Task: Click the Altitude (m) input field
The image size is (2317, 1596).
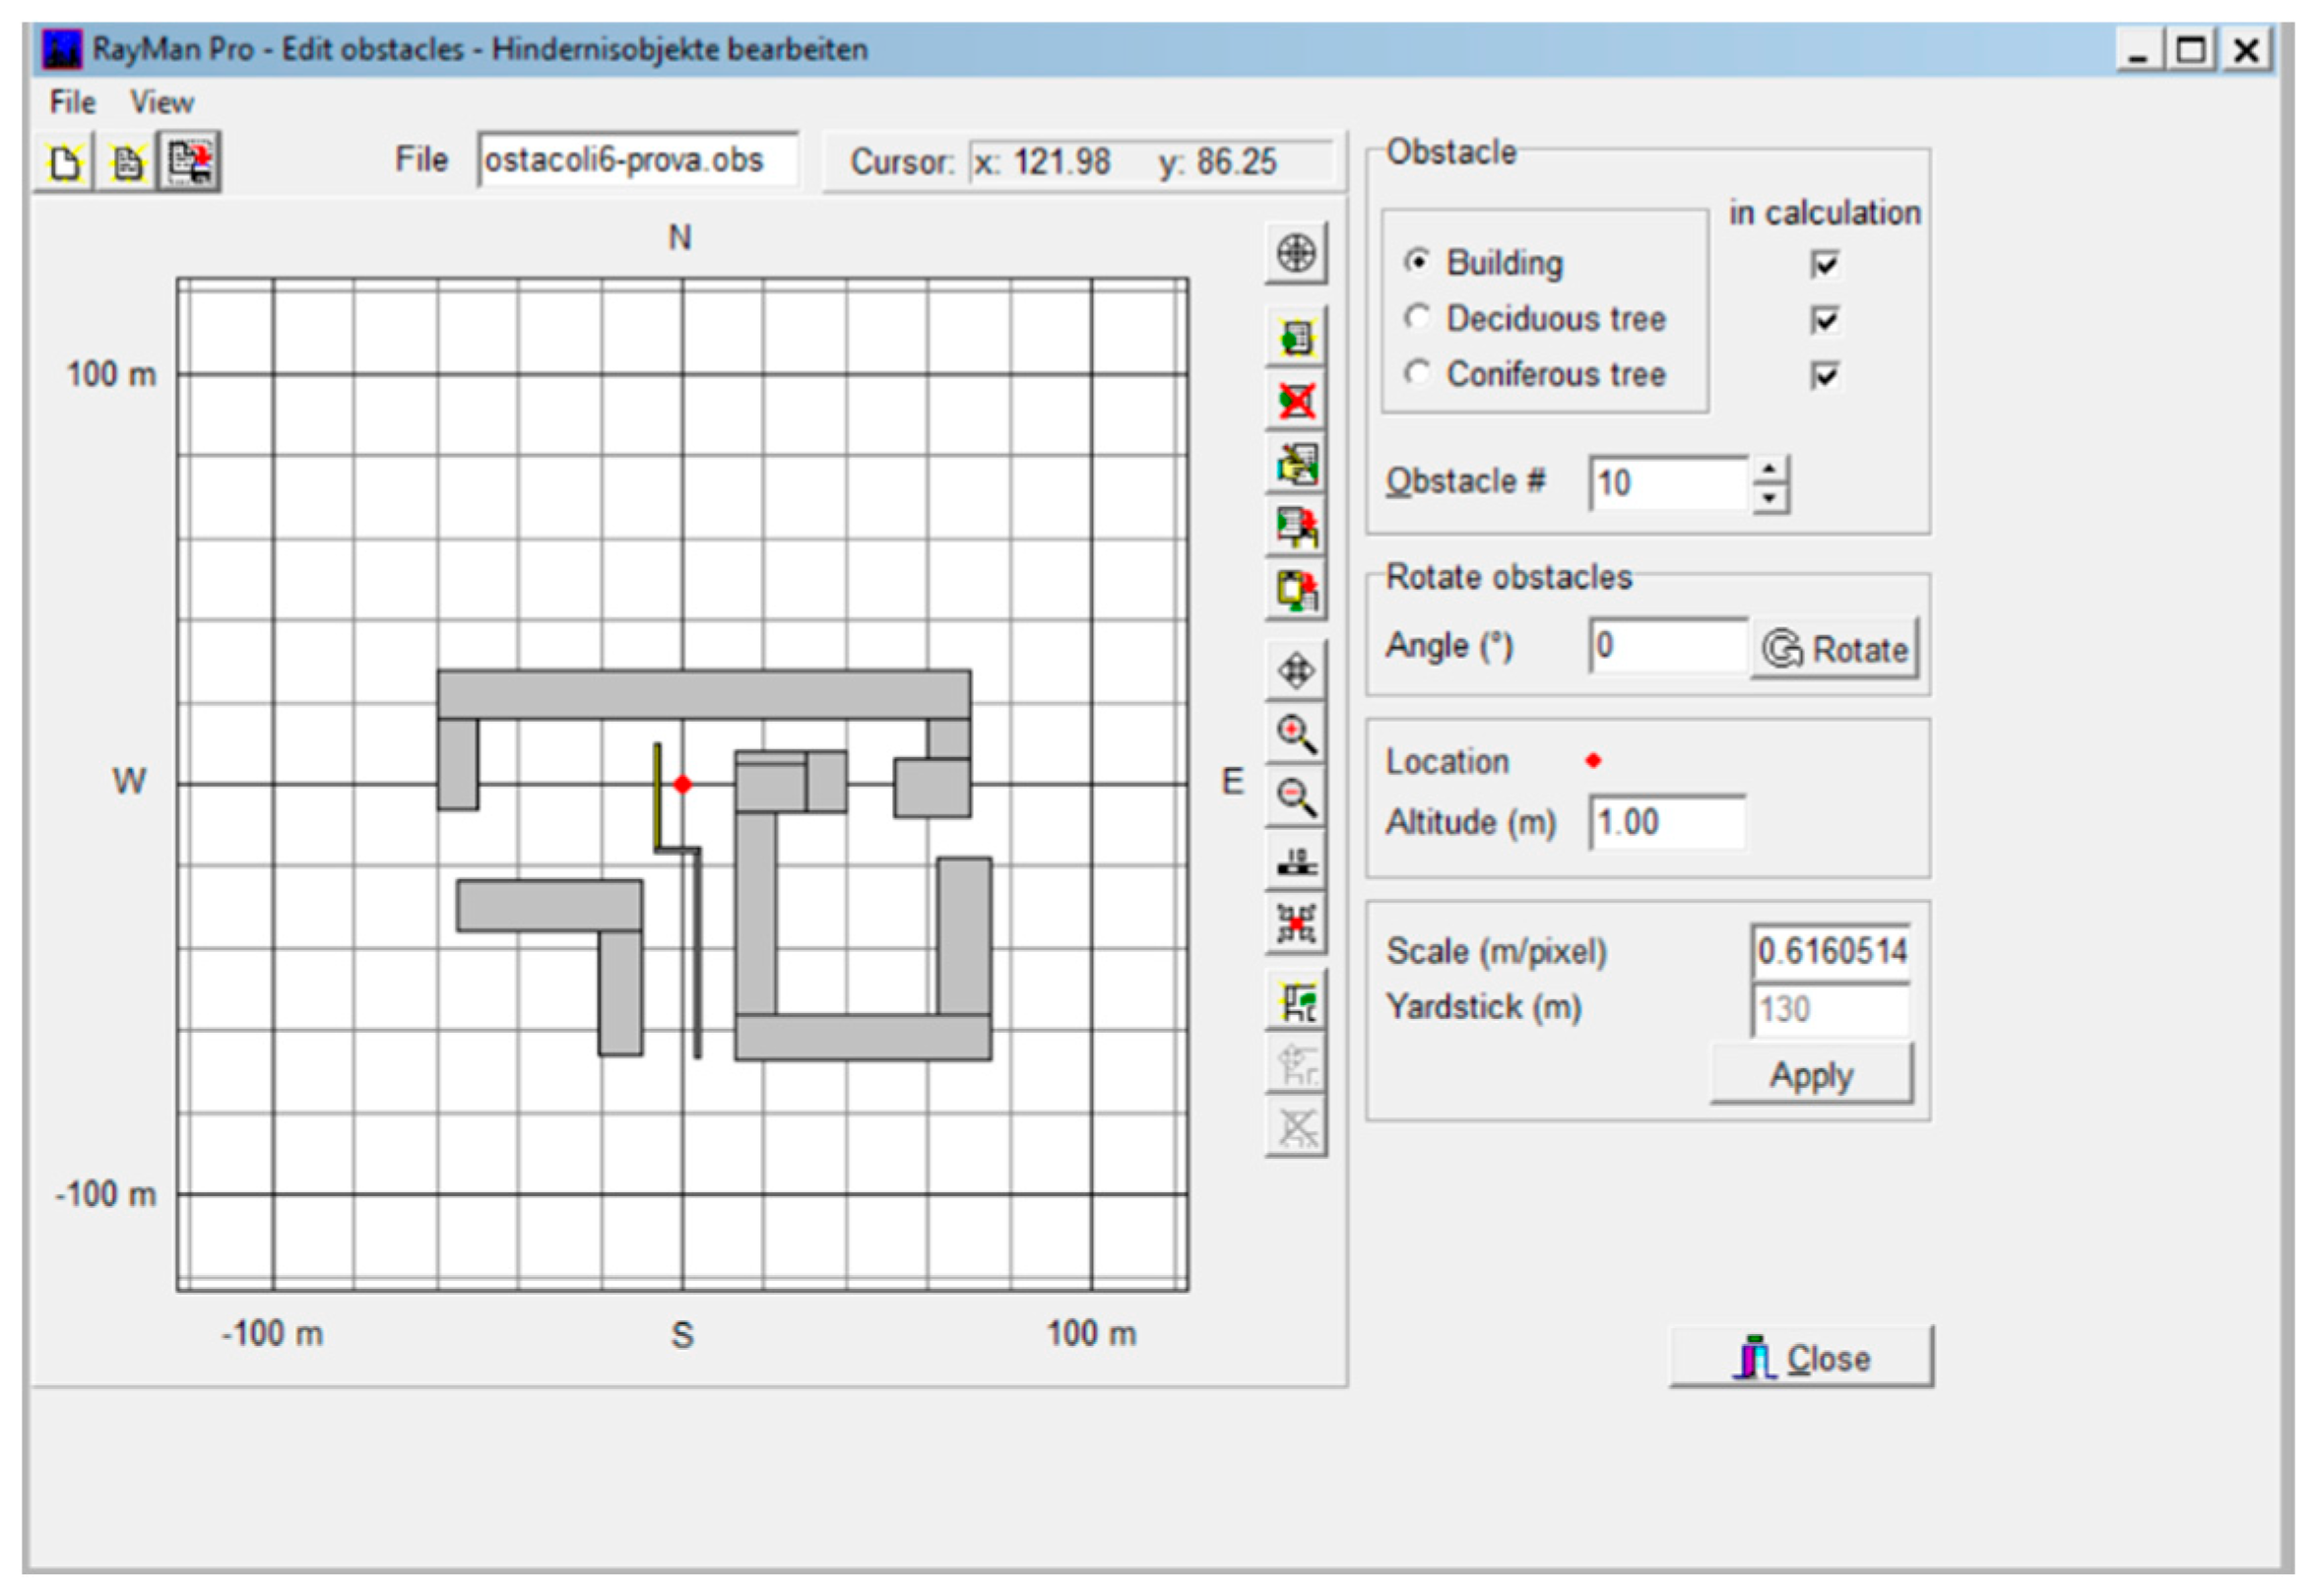Action: [1667, 823]
